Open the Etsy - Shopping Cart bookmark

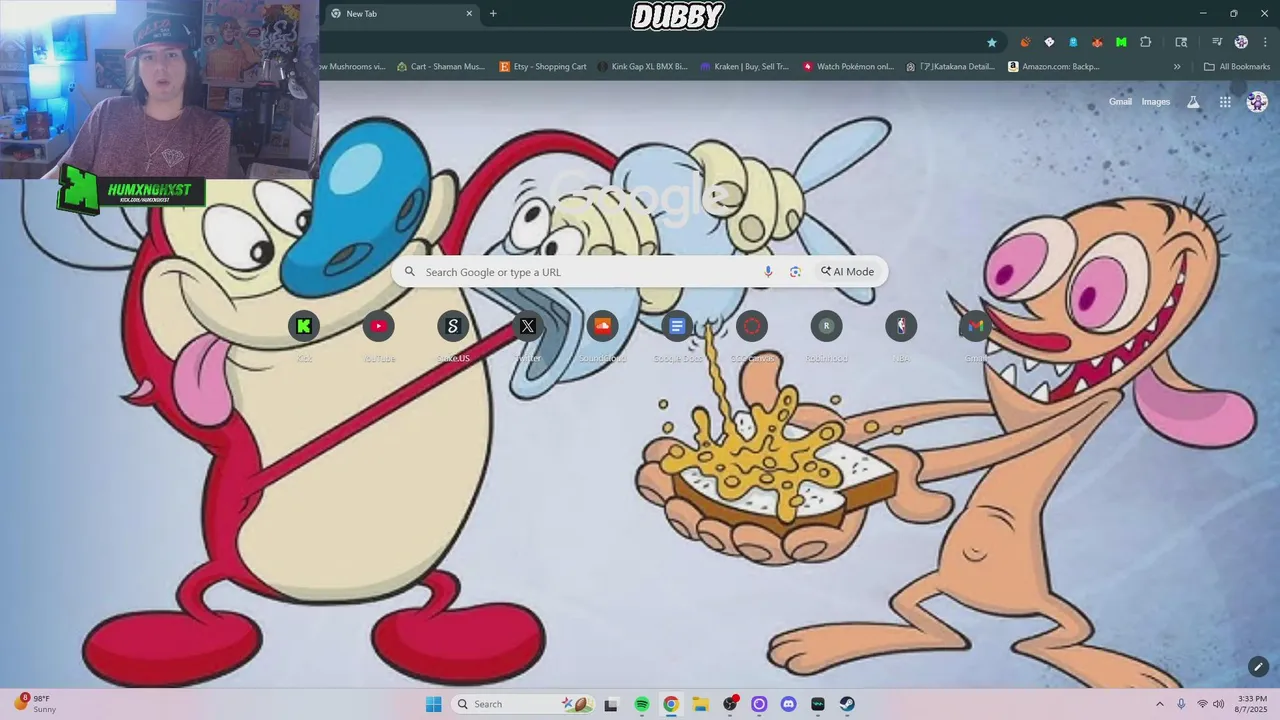click(543, 67)
